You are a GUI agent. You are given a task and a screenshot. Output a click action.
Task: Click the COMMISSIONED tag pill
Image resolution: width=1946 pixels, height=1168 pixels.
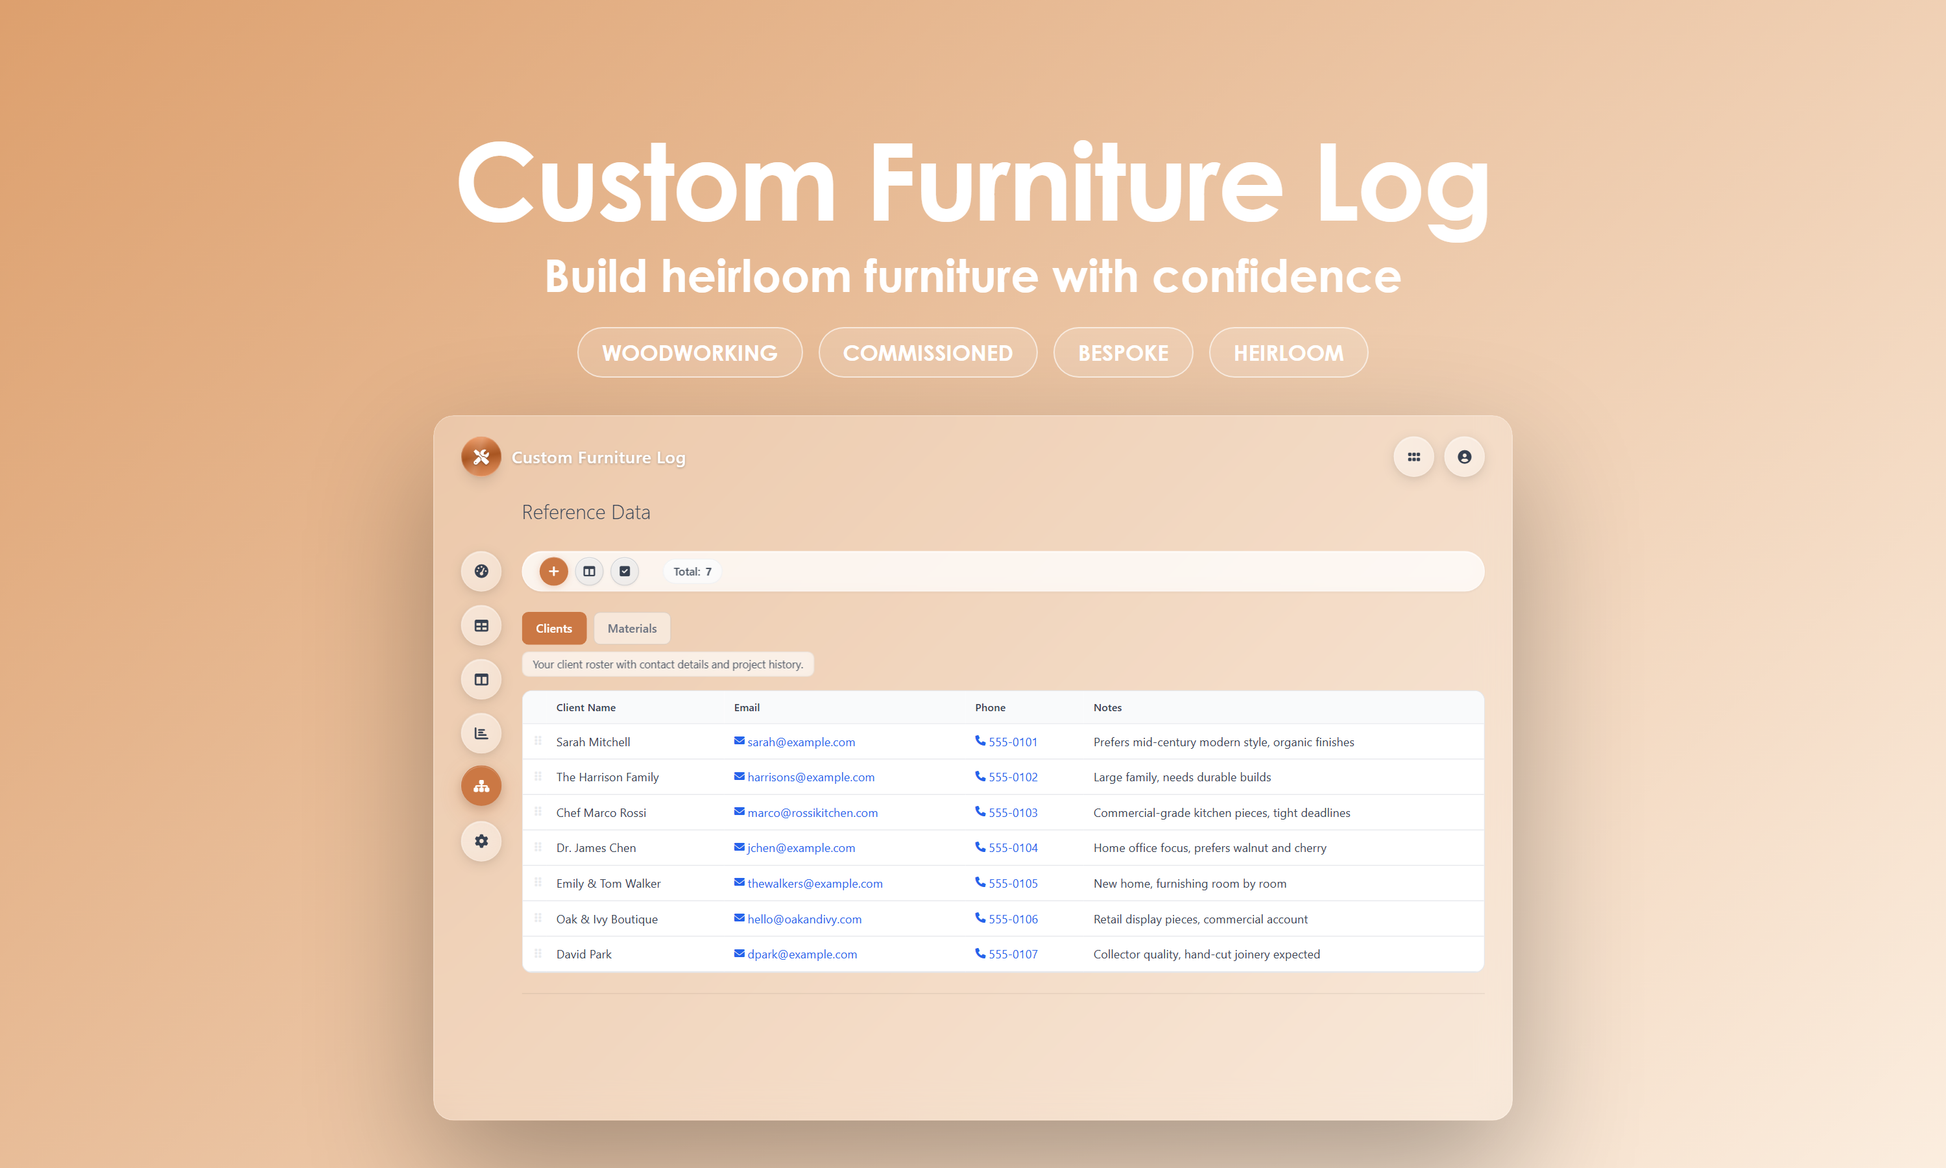(x=928, y=352)
